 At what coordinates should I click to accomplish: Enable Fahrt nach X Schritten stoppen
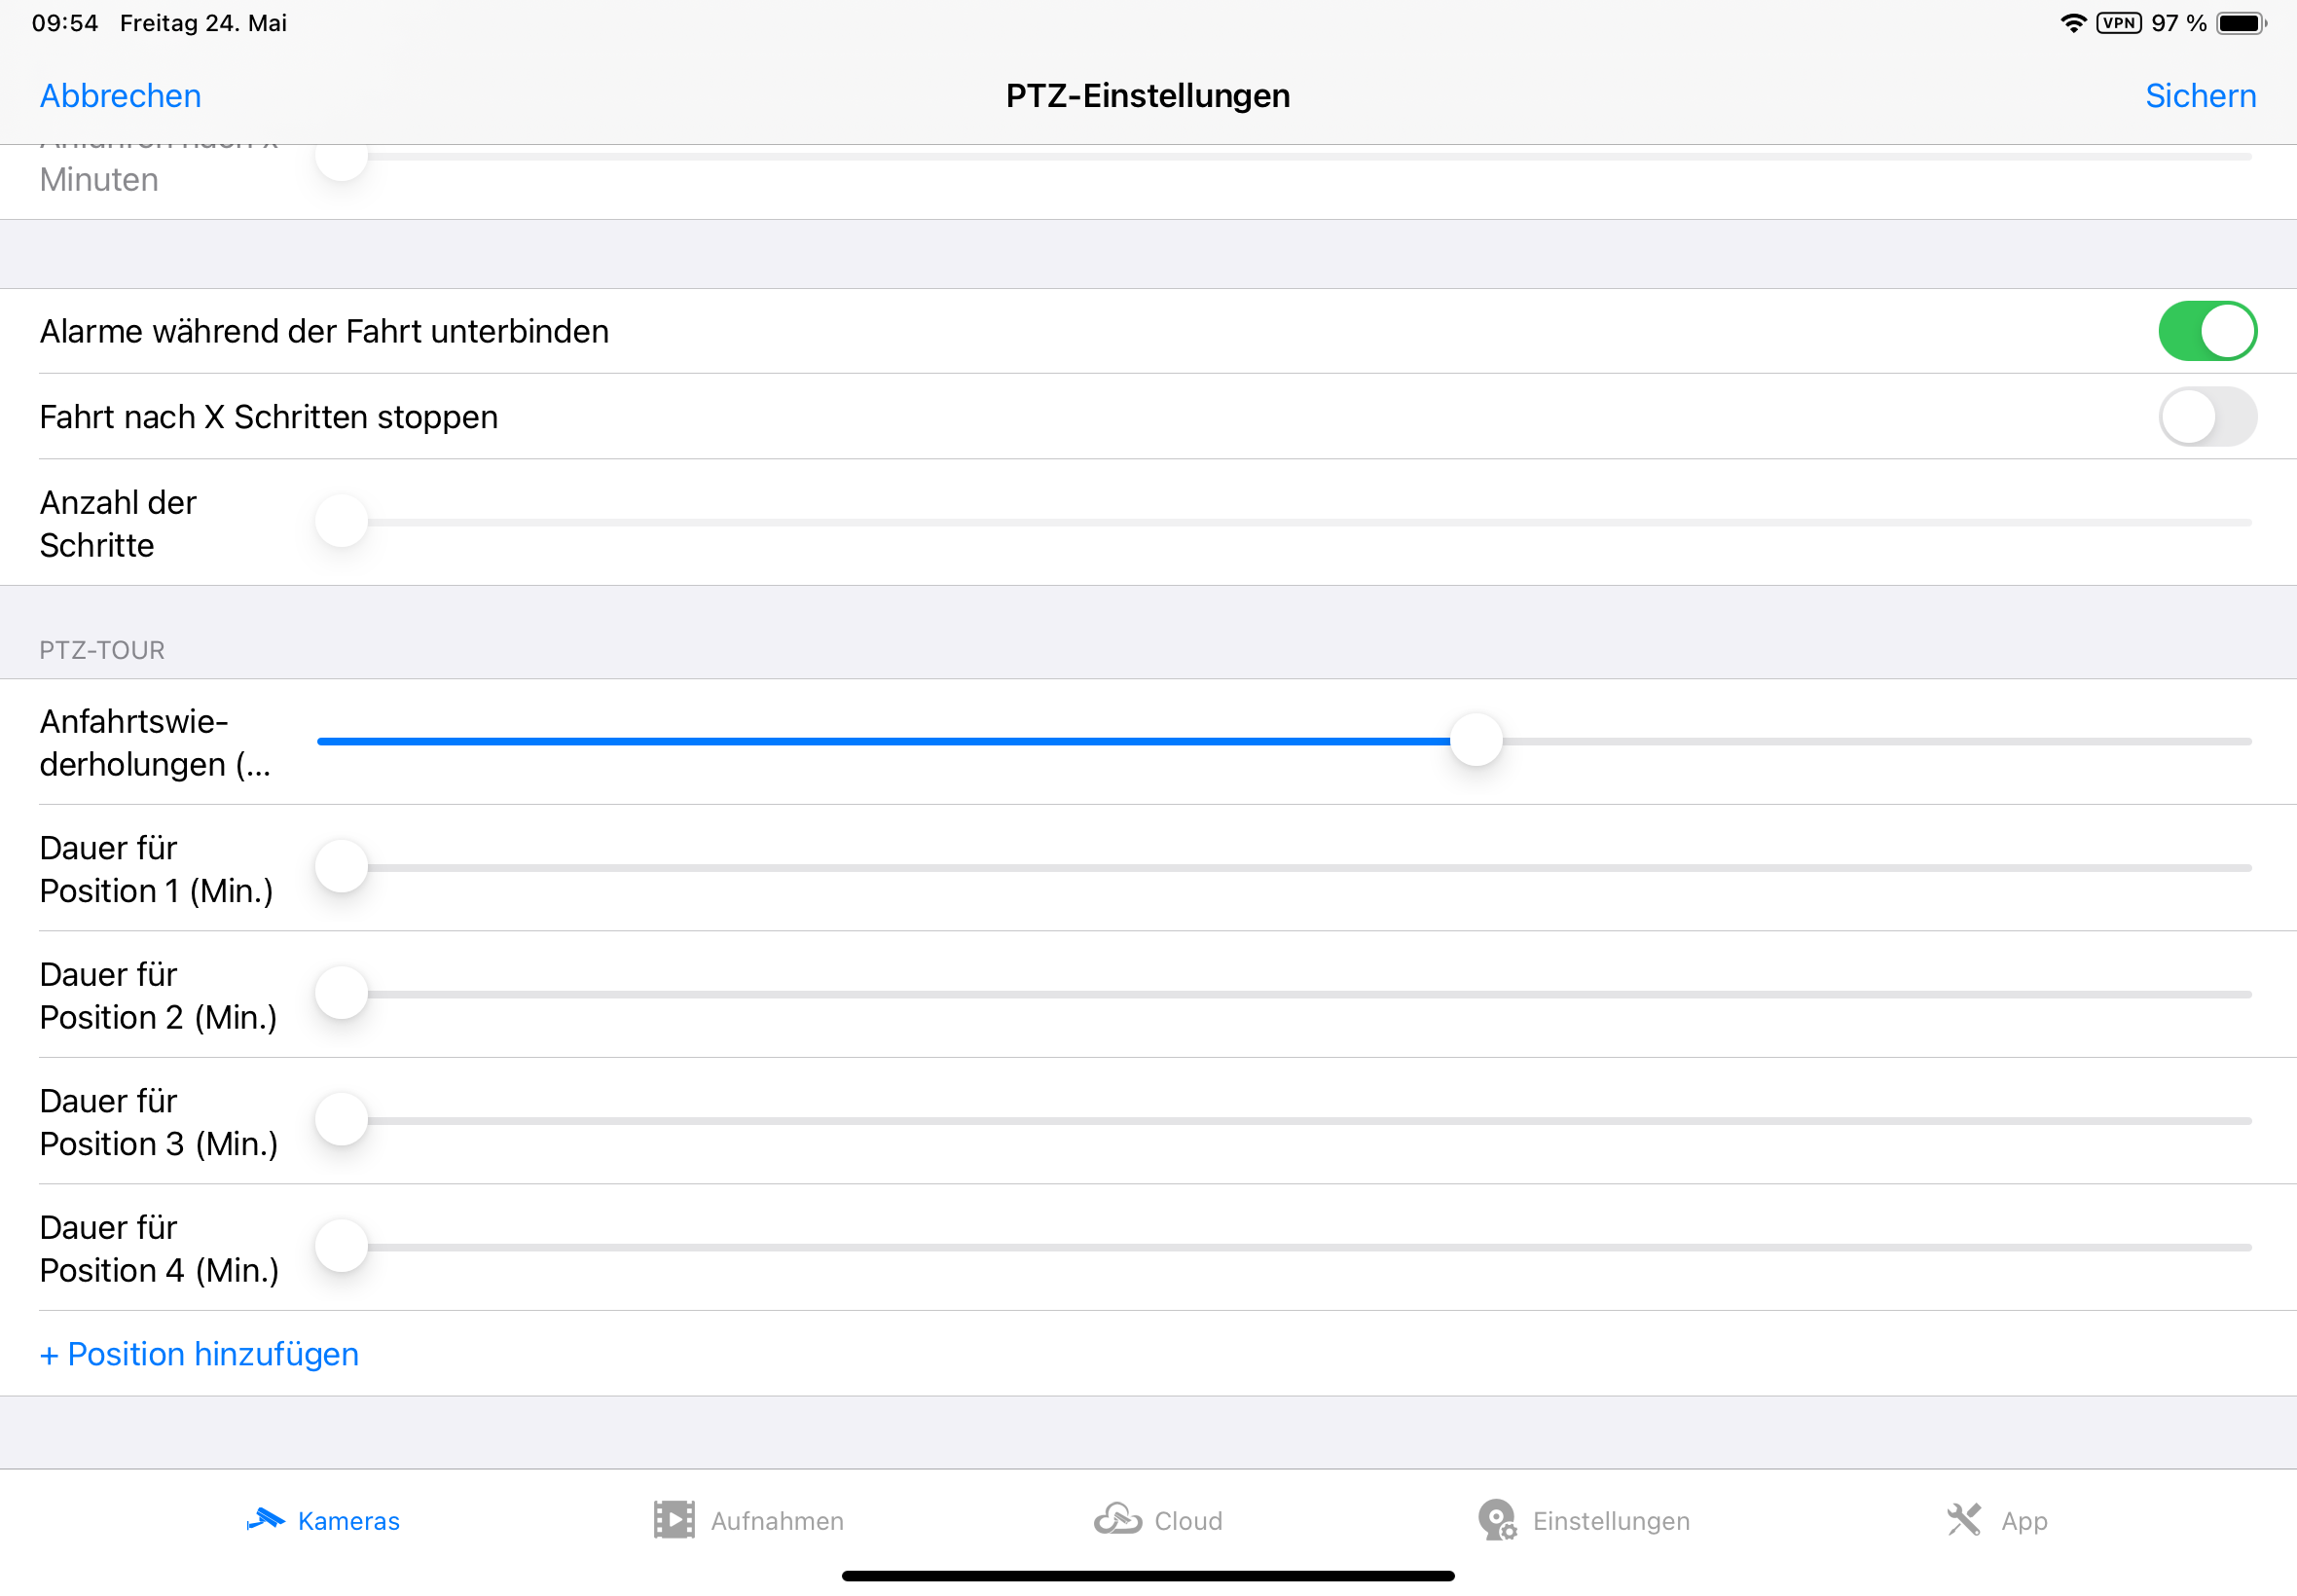[x=2207, y=417]
